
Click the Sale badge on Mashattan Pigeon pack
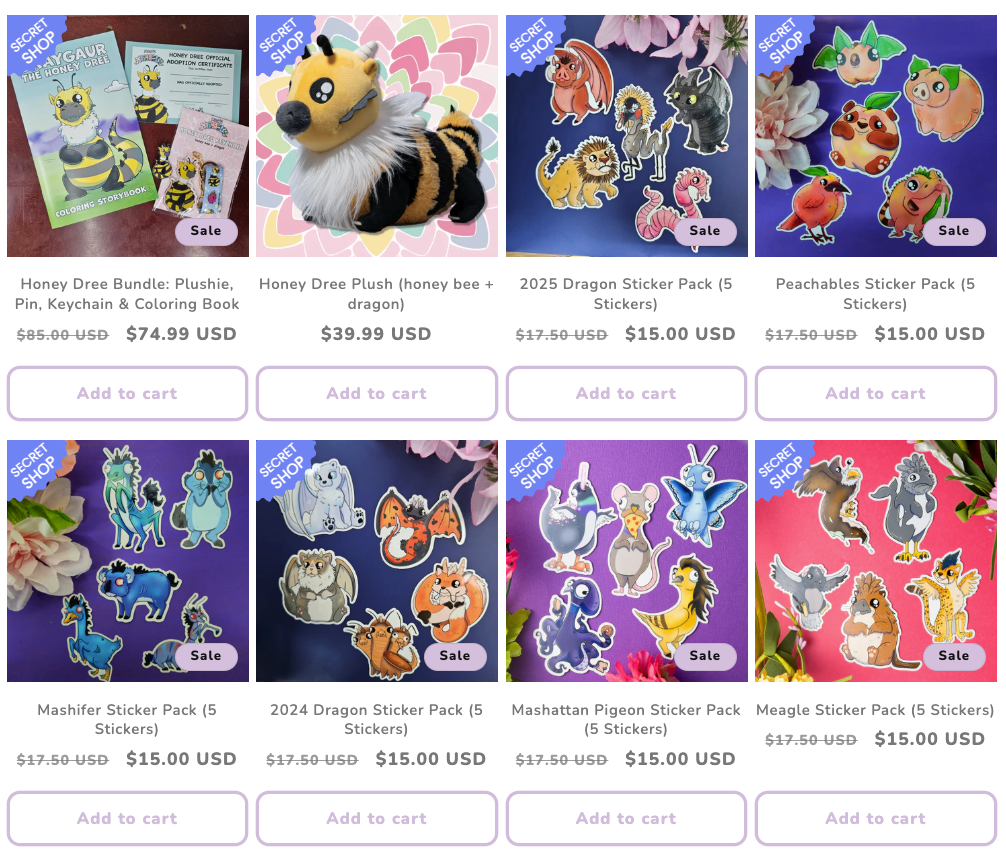704,656
